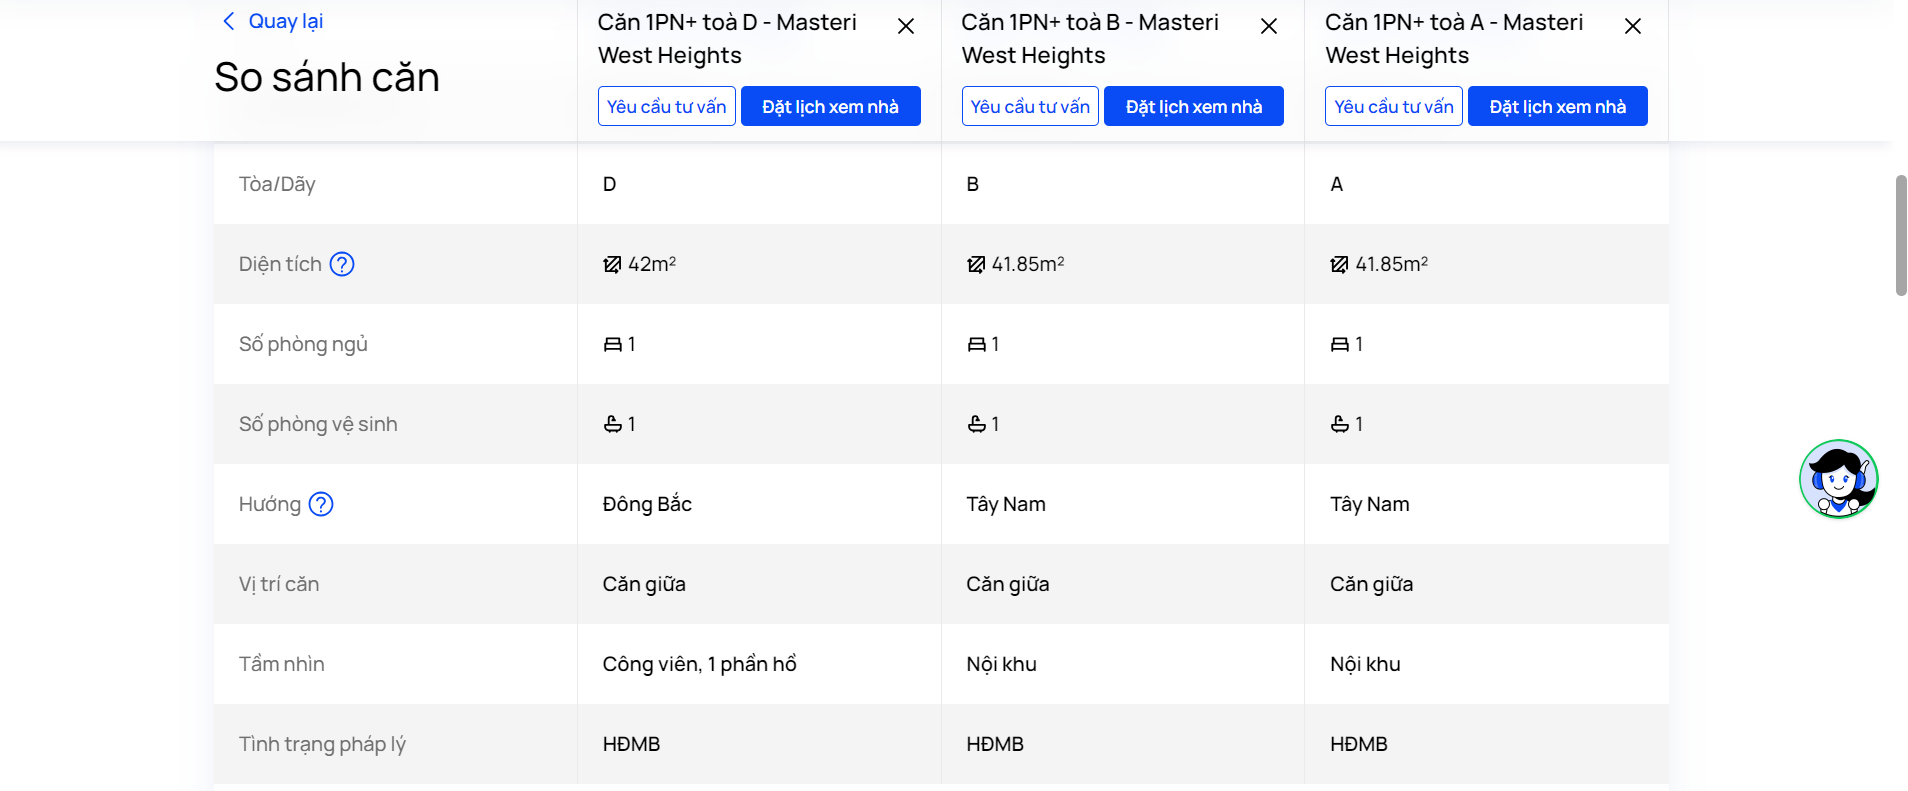Remove toà D apartment from comparison

tap(906, 26)
